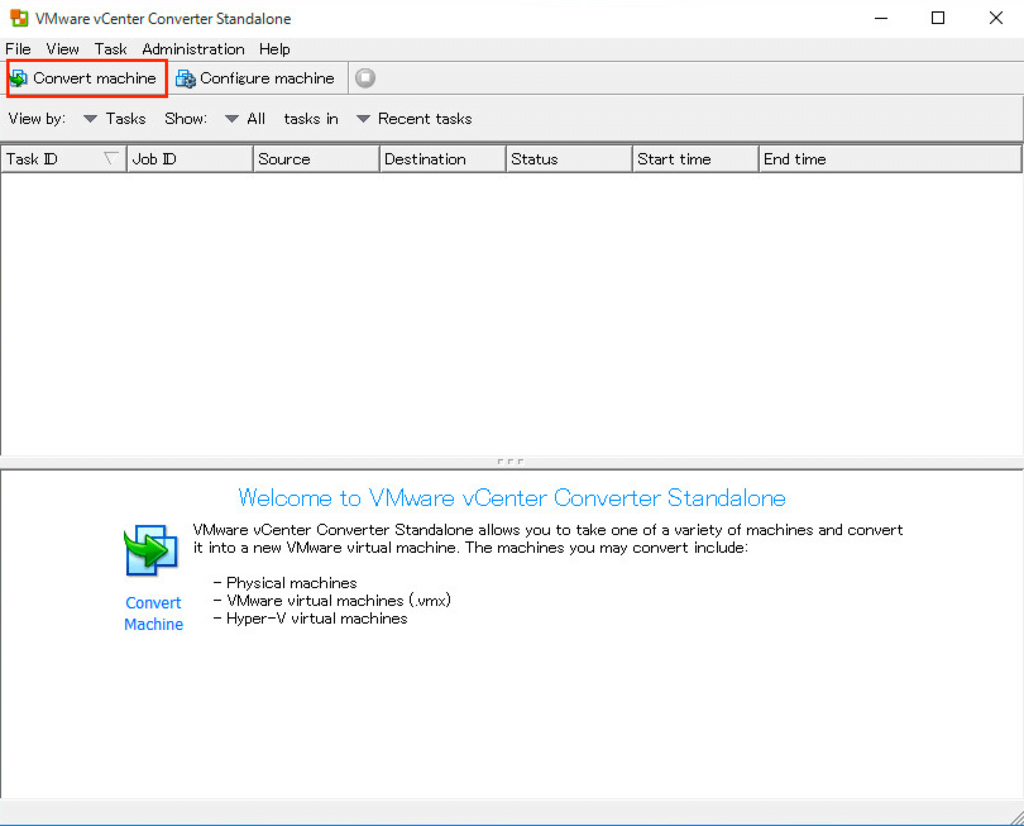Sort by the Source column header

(x=316, y=159)
